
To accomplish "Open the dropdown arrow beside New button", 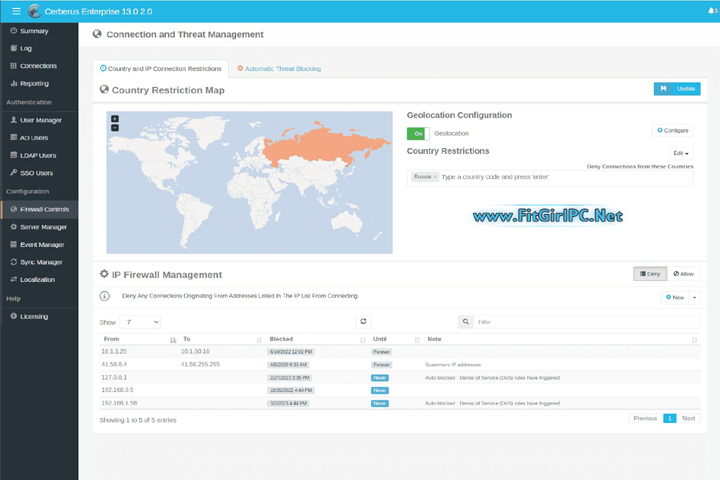I will point(695,297).
